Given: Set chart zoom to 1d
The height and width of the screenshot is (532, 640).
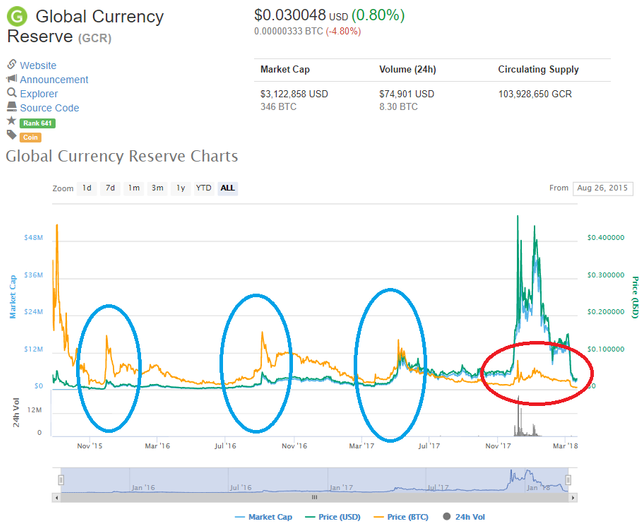Looking at the screenshot, I should pyautogui.click(x=87, y=188).
